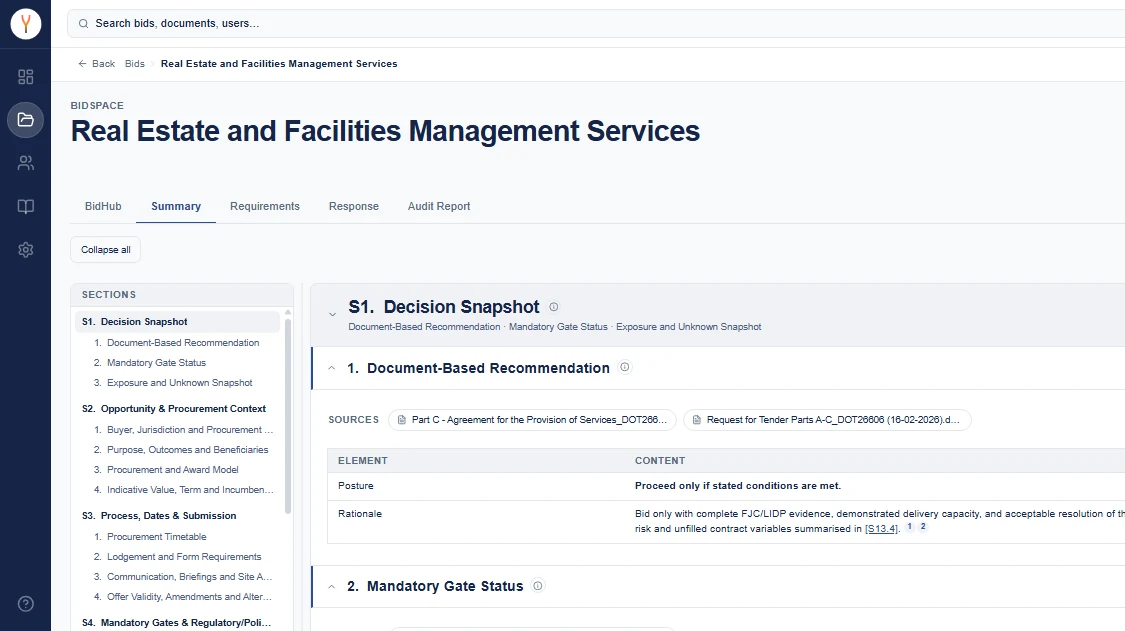The image size is (1125, 631).
Task: Collapse Mandatory Gate Status subsection chevron
Action: (331, 586)
